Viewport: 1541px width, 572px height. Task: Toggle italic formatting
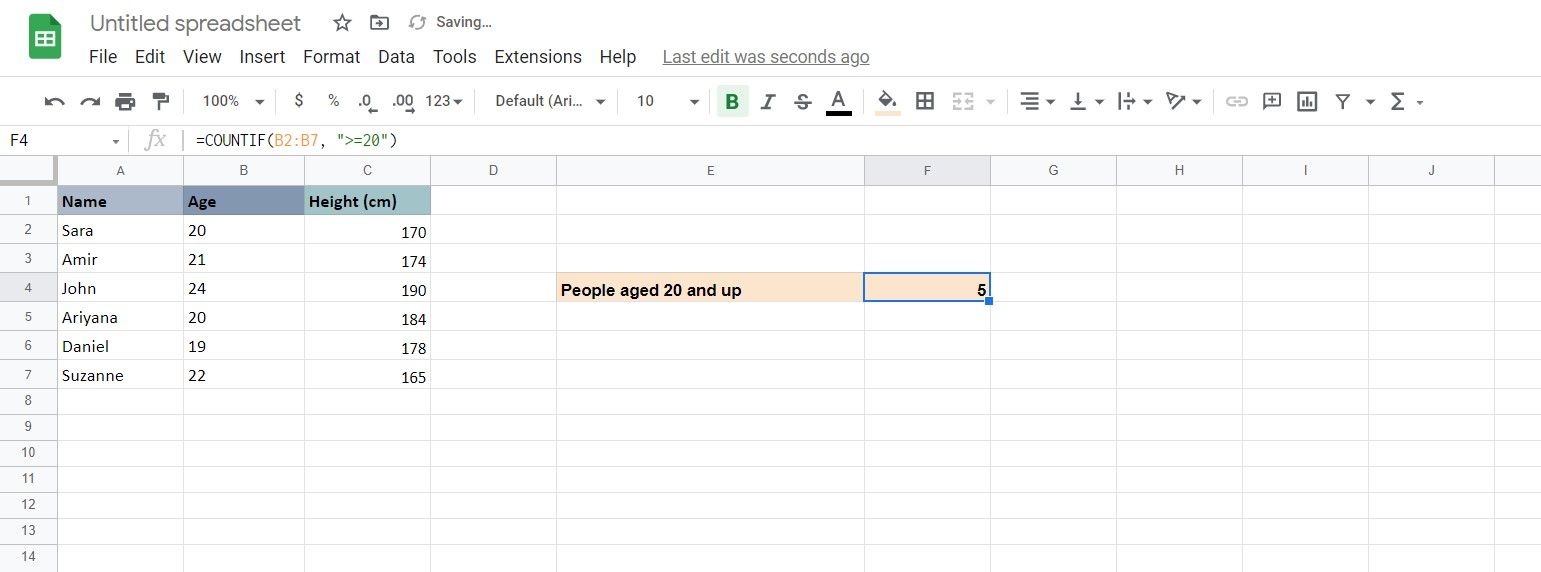pos(768,101)
